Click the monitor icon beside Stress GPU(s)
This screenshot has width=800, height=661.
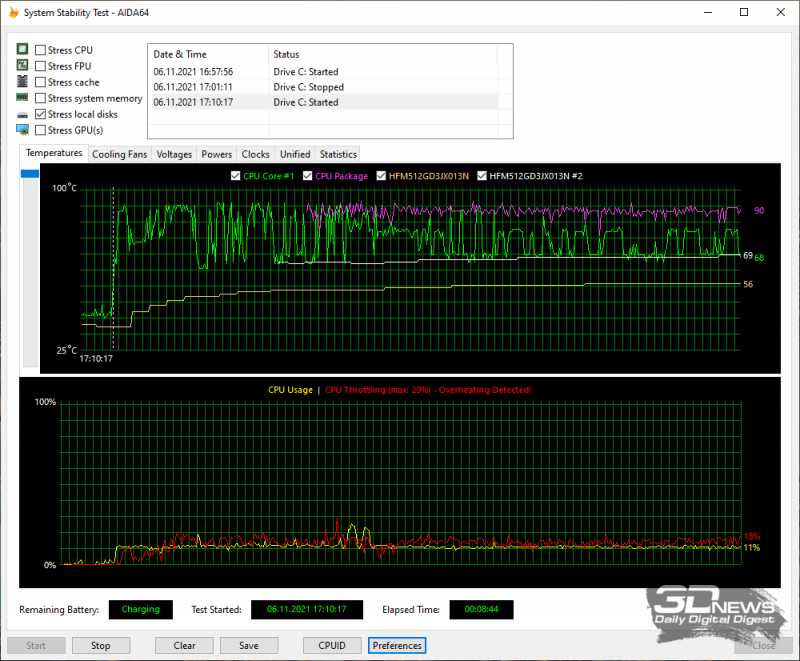(22, 130)
